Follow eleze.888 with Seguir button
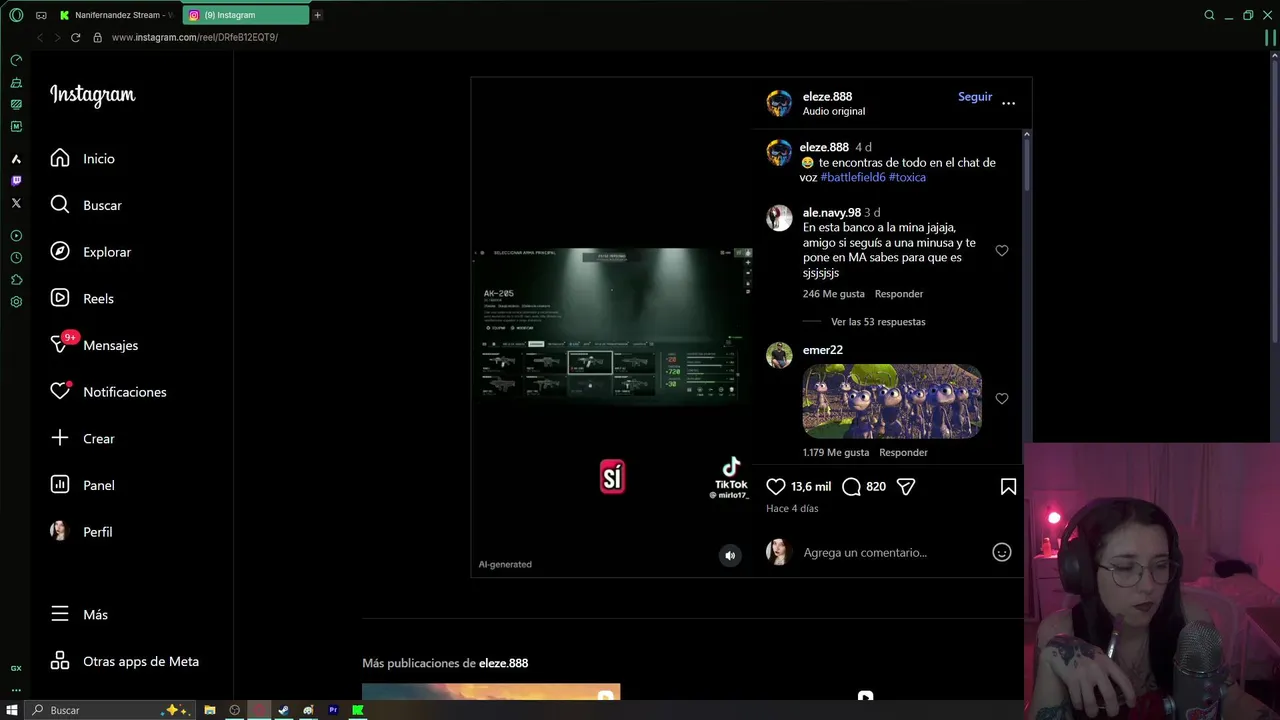Screen dimensions: 1280x720 975,97
